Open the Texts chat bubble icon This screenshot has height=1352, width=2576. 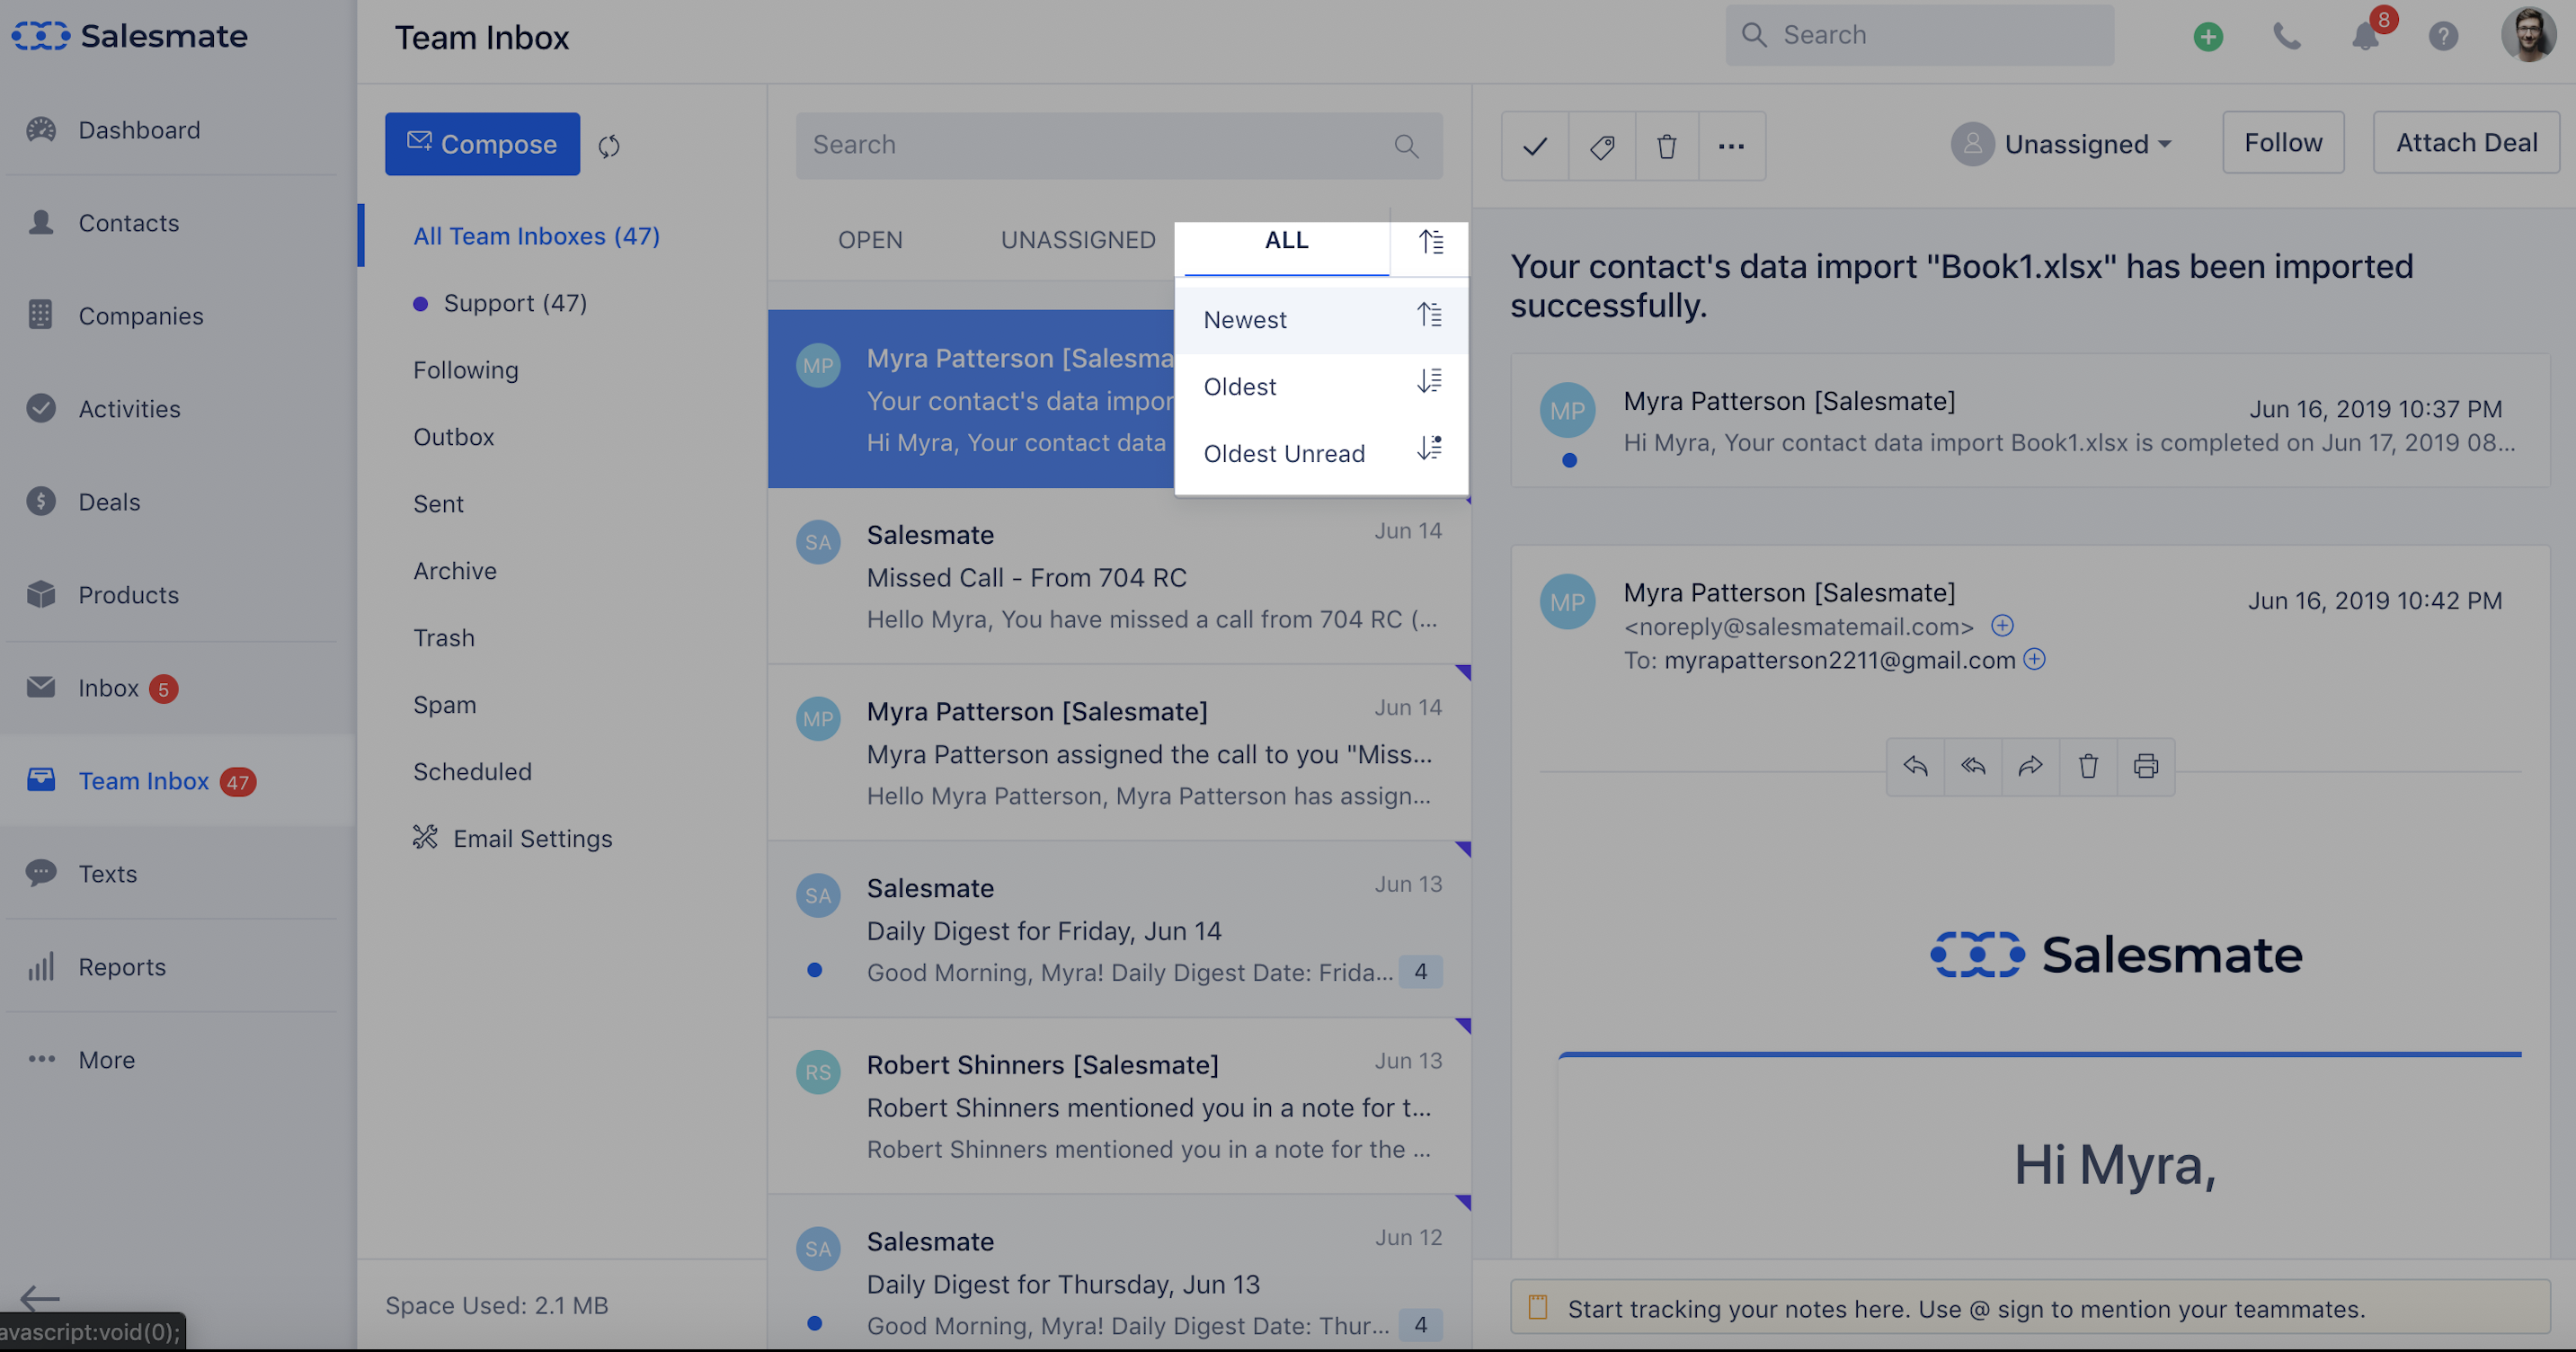tap(41, 873)
